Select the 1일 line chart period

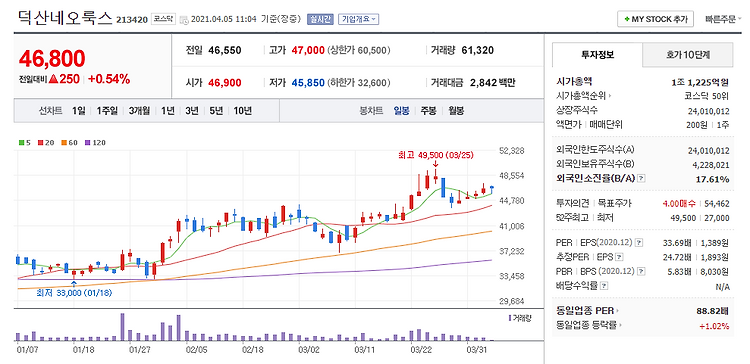pyautogui.click(x=78, y=111)
